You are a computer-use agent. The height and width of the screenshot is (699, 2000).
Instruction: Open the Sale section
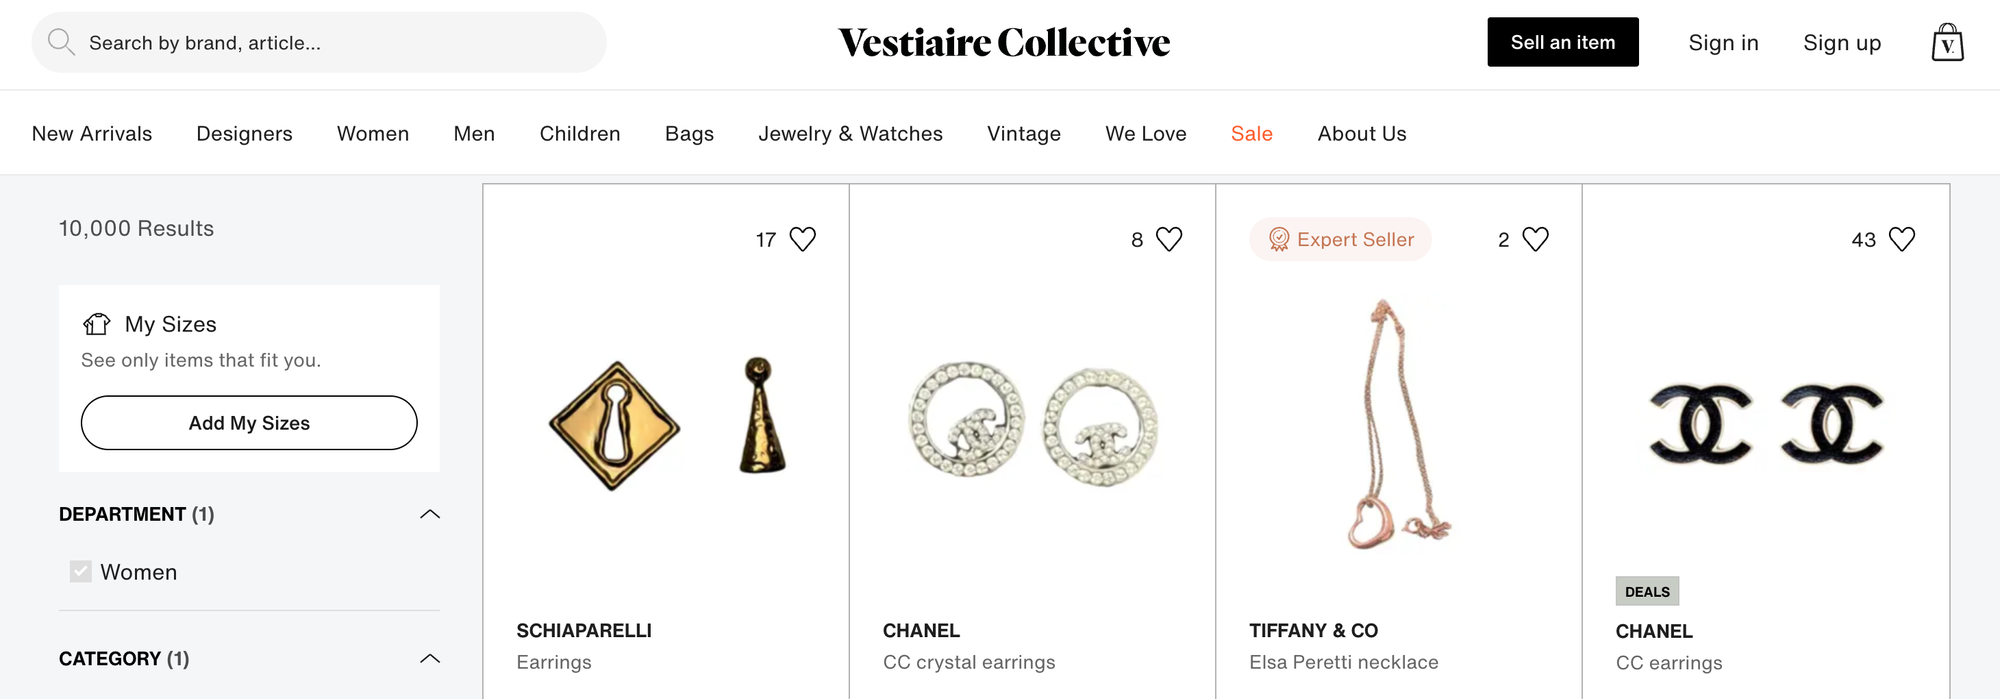pyautogui.click(x=1251, y=133)
